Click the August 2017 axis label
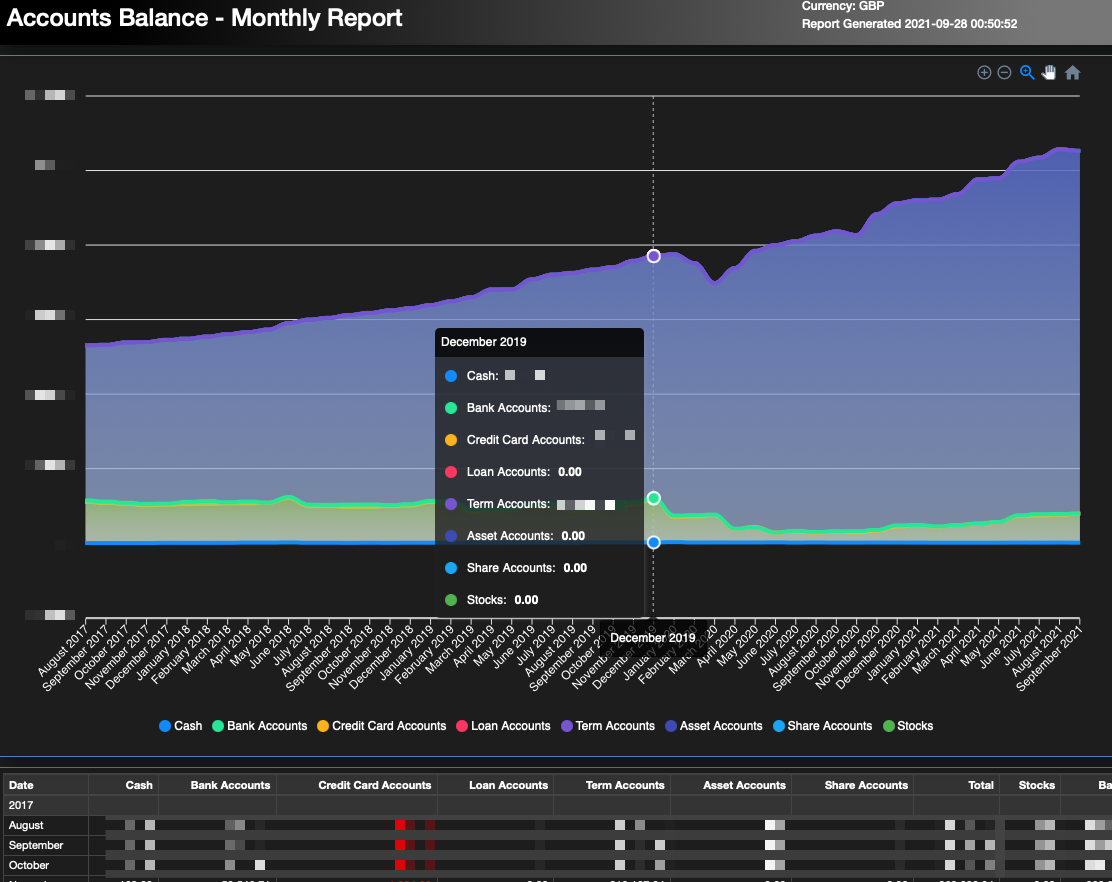This screenshot has width=1112, height=882. 64,651
